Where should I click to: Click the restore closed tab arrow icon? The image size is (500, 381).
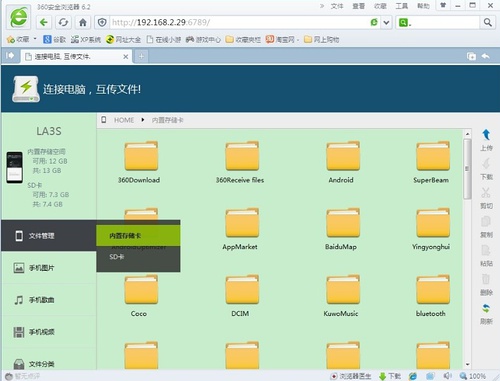[486, 56]
